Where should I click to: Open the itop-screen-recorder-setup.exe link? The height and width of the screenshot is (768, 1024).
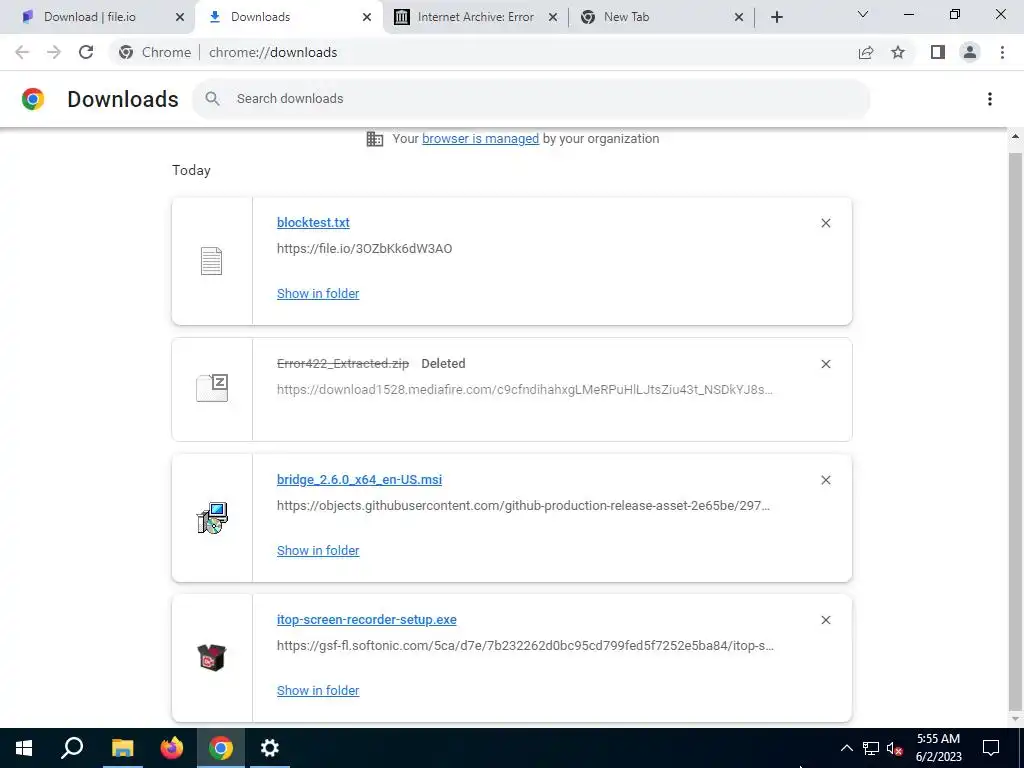point(366,620)
